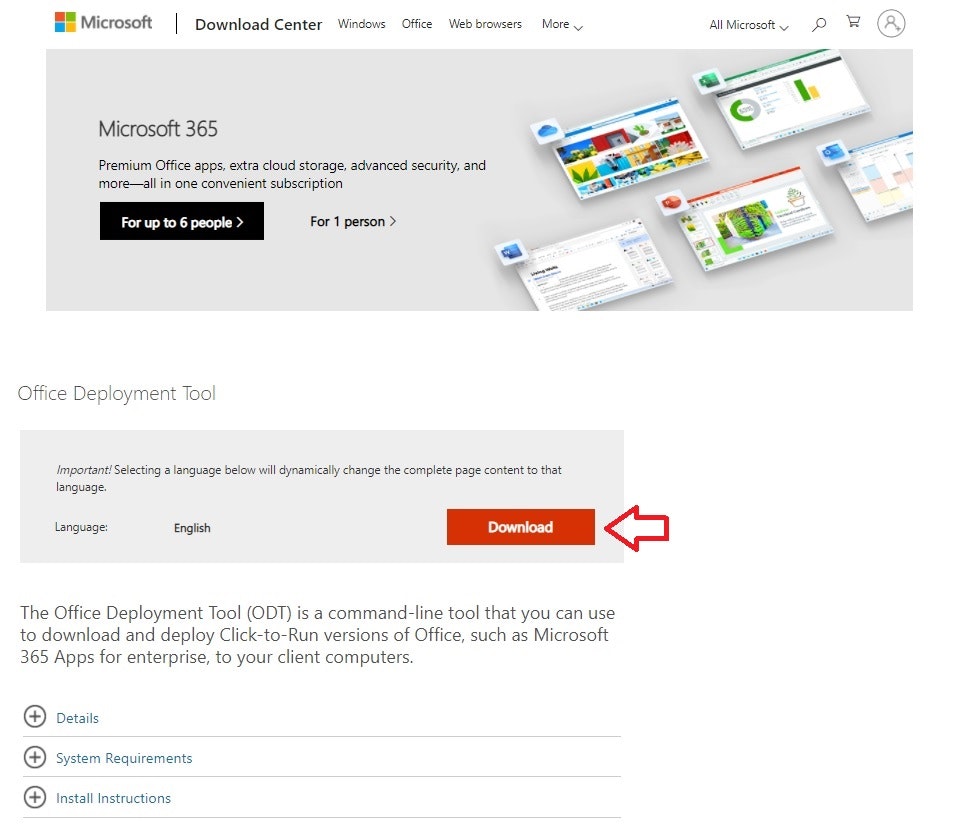Expand System Requirements plus circle icon
Viewport: 954px width, 829px height.
[x=35, y=757]
